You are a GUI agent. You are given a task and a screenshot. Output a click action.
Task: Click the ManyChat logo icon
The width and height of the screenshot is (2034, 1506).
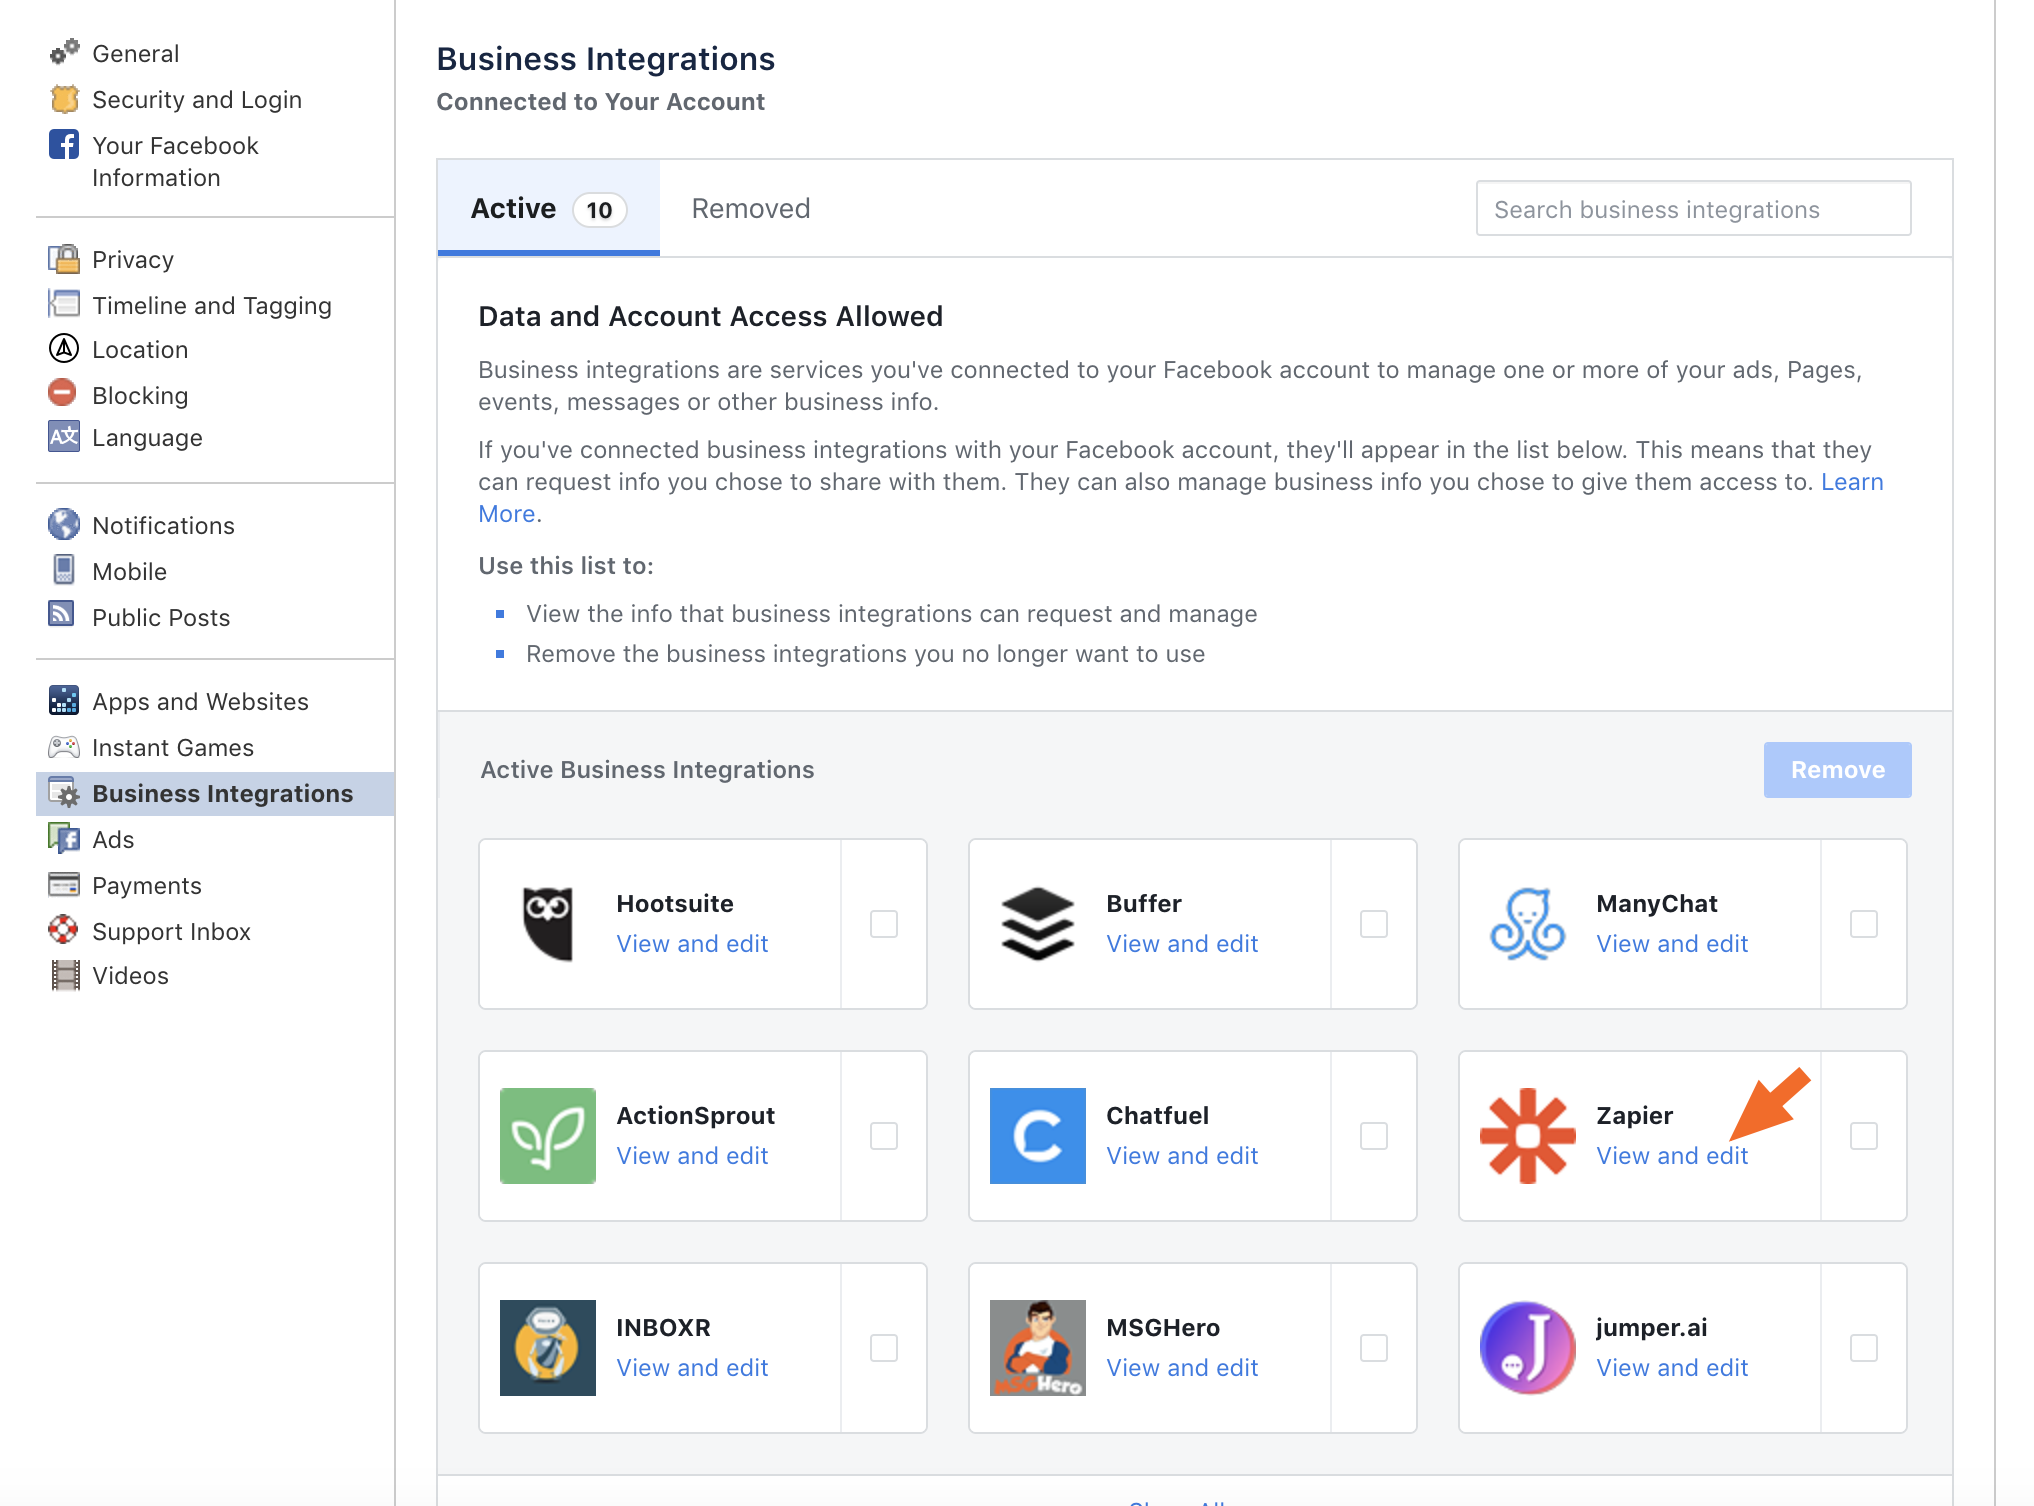coord(1527,923)
